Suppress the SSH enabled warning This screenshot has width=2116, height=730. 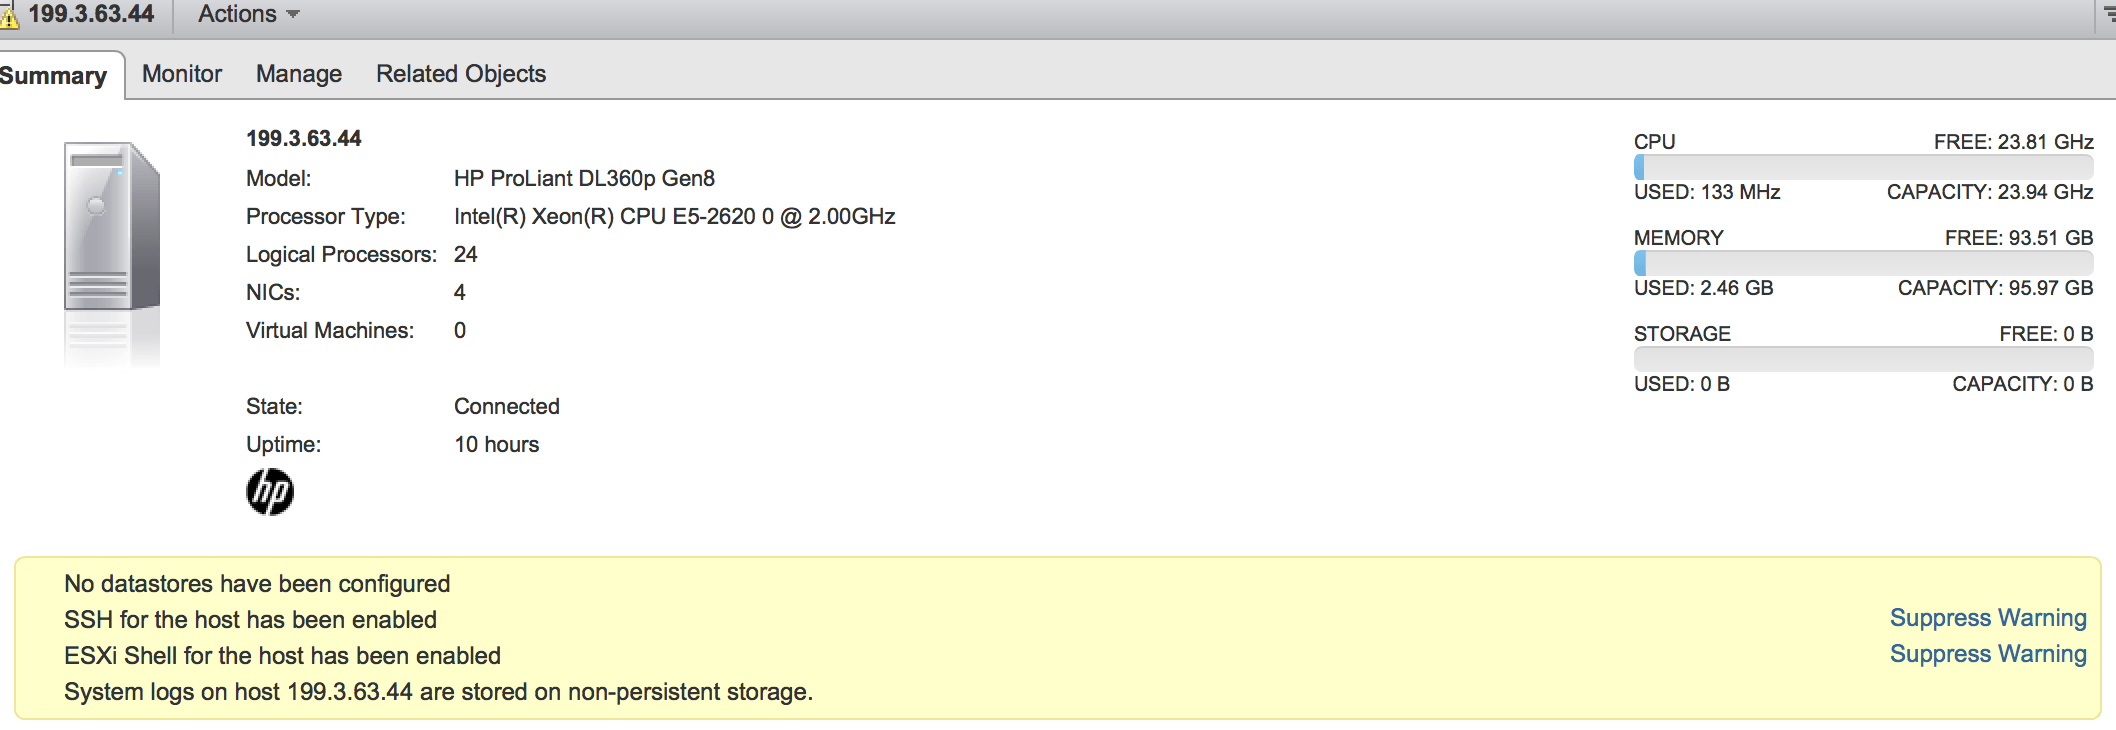[x=1988, y=618]
